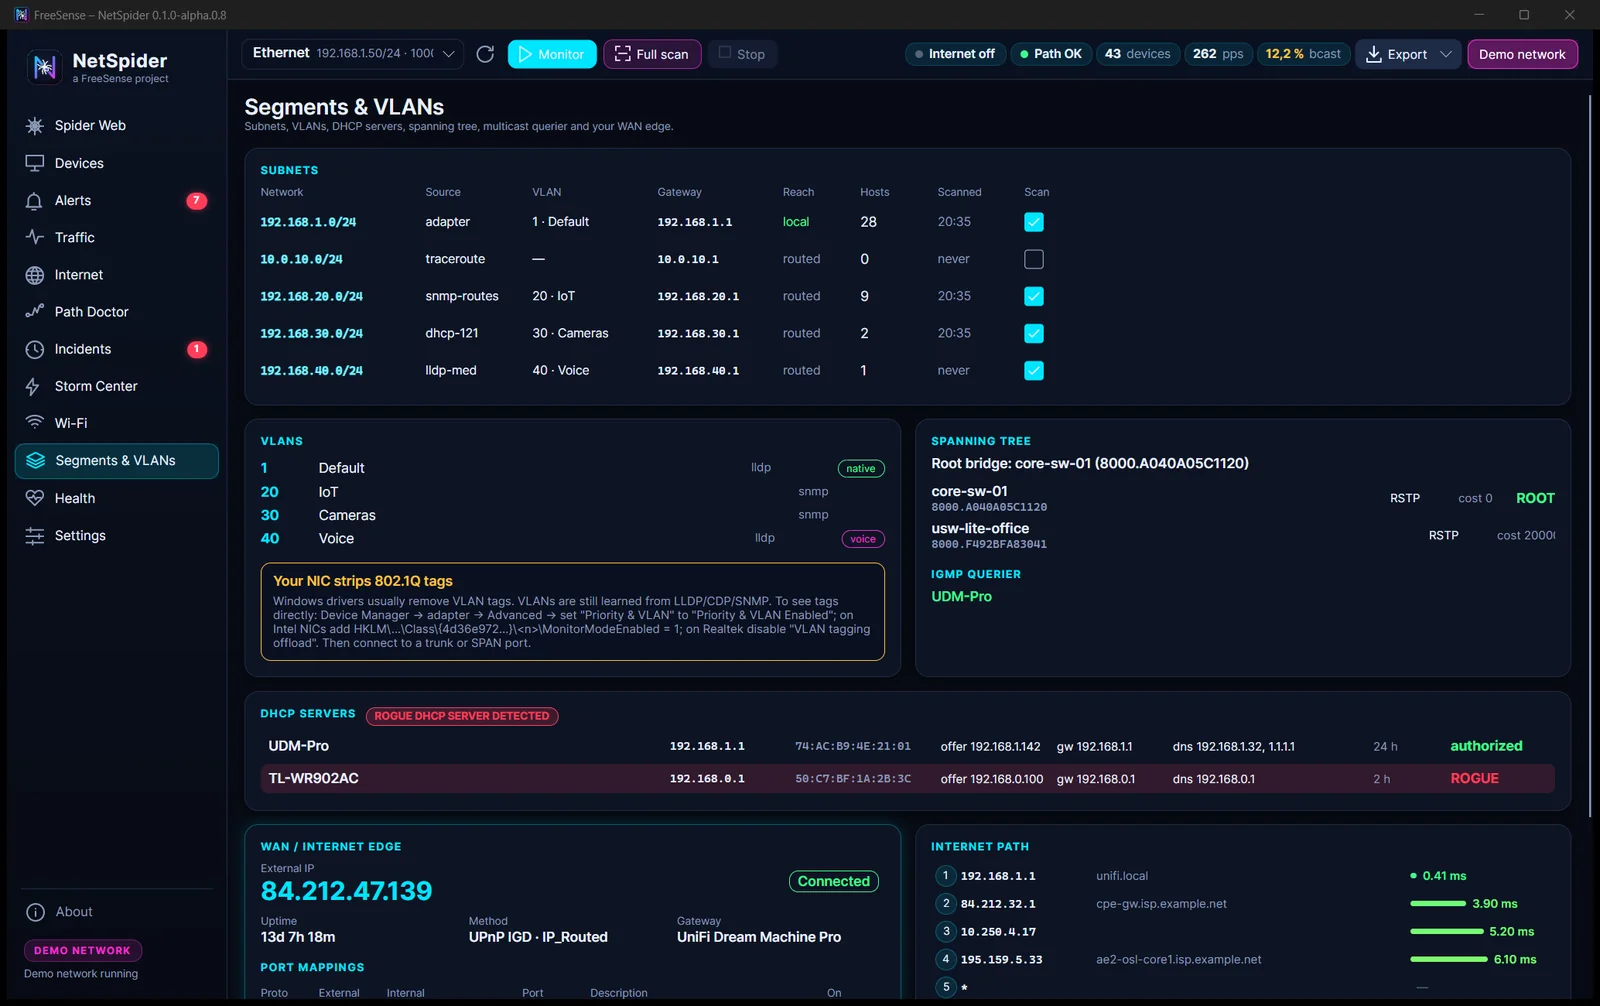Open the Wi-Fi page
The width and height of the screenshot is (1600, 1006).
116,423
